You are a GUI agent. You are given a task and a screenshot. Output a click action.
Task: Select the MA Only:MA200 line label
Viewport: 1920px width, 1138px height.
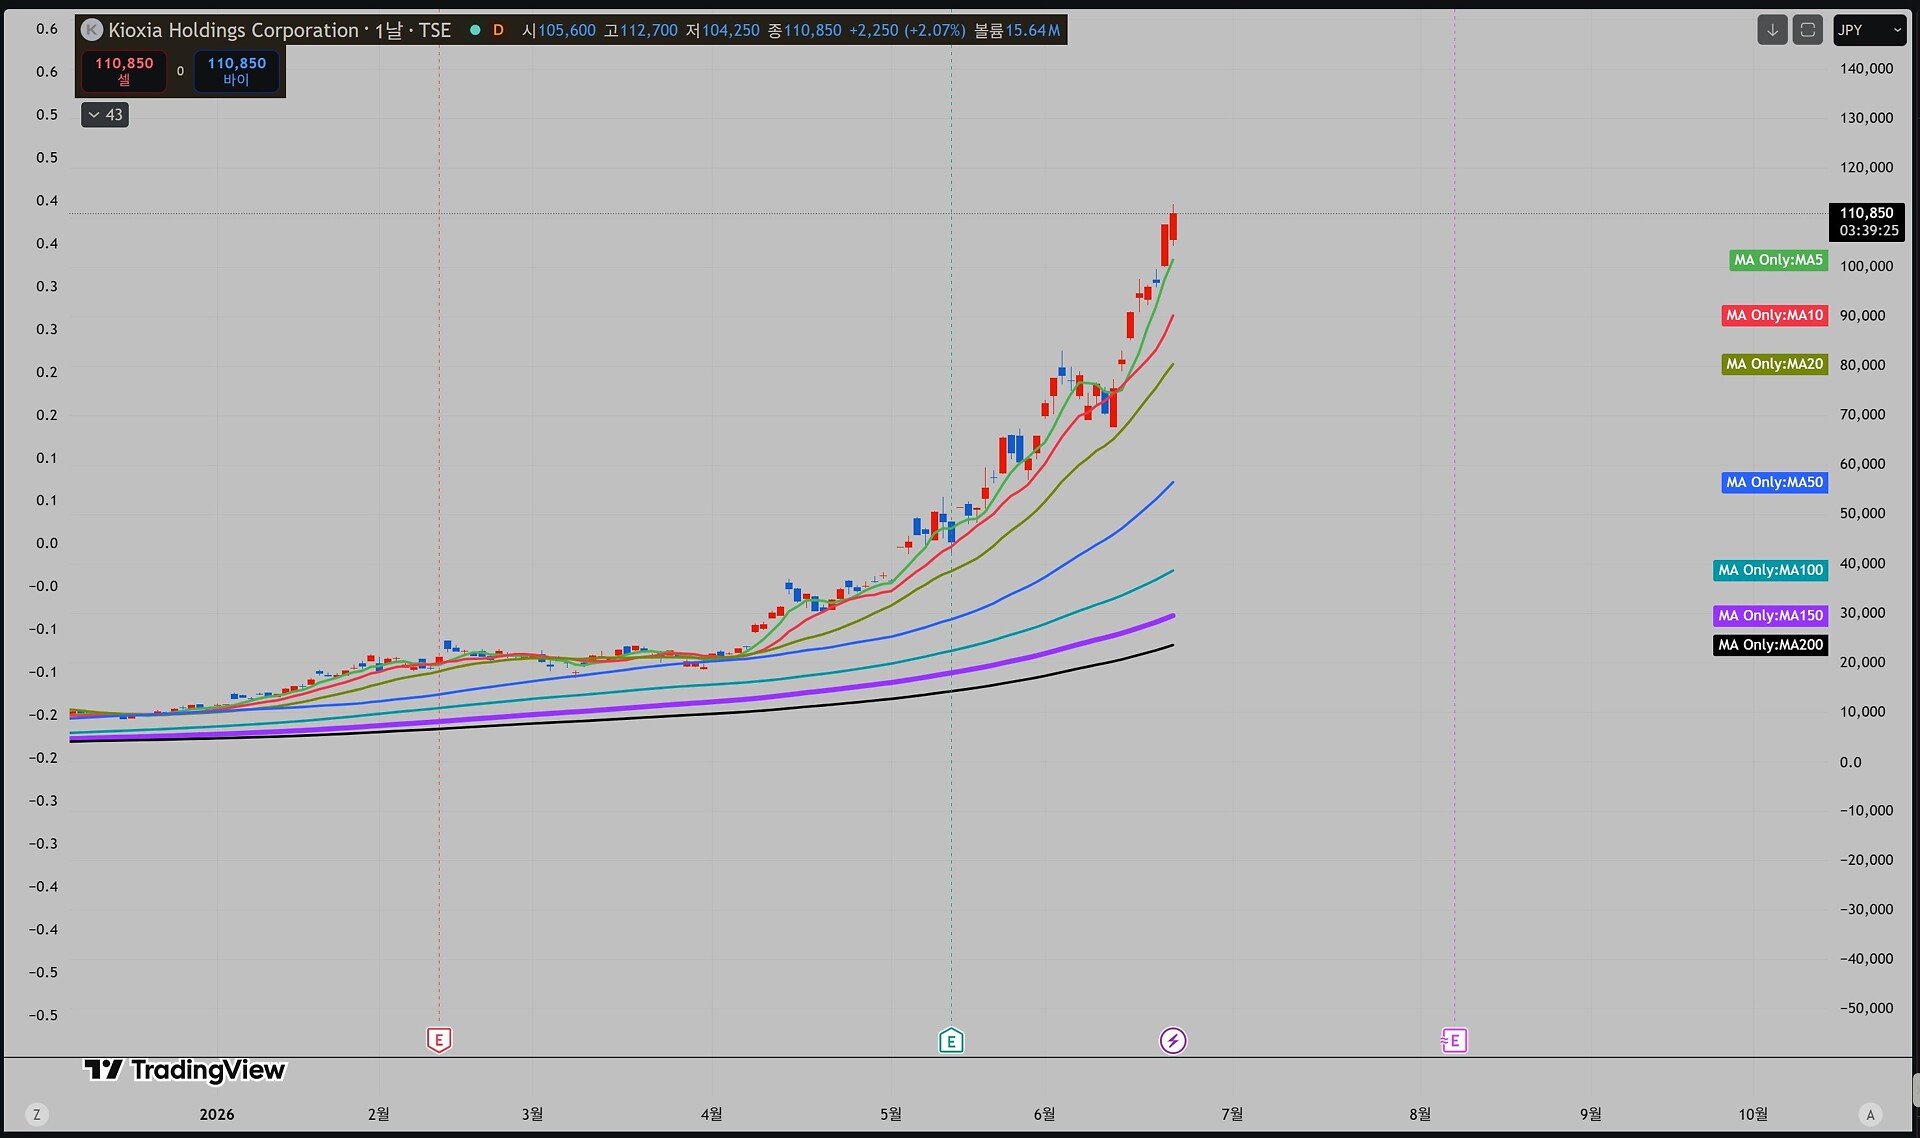1771,645
